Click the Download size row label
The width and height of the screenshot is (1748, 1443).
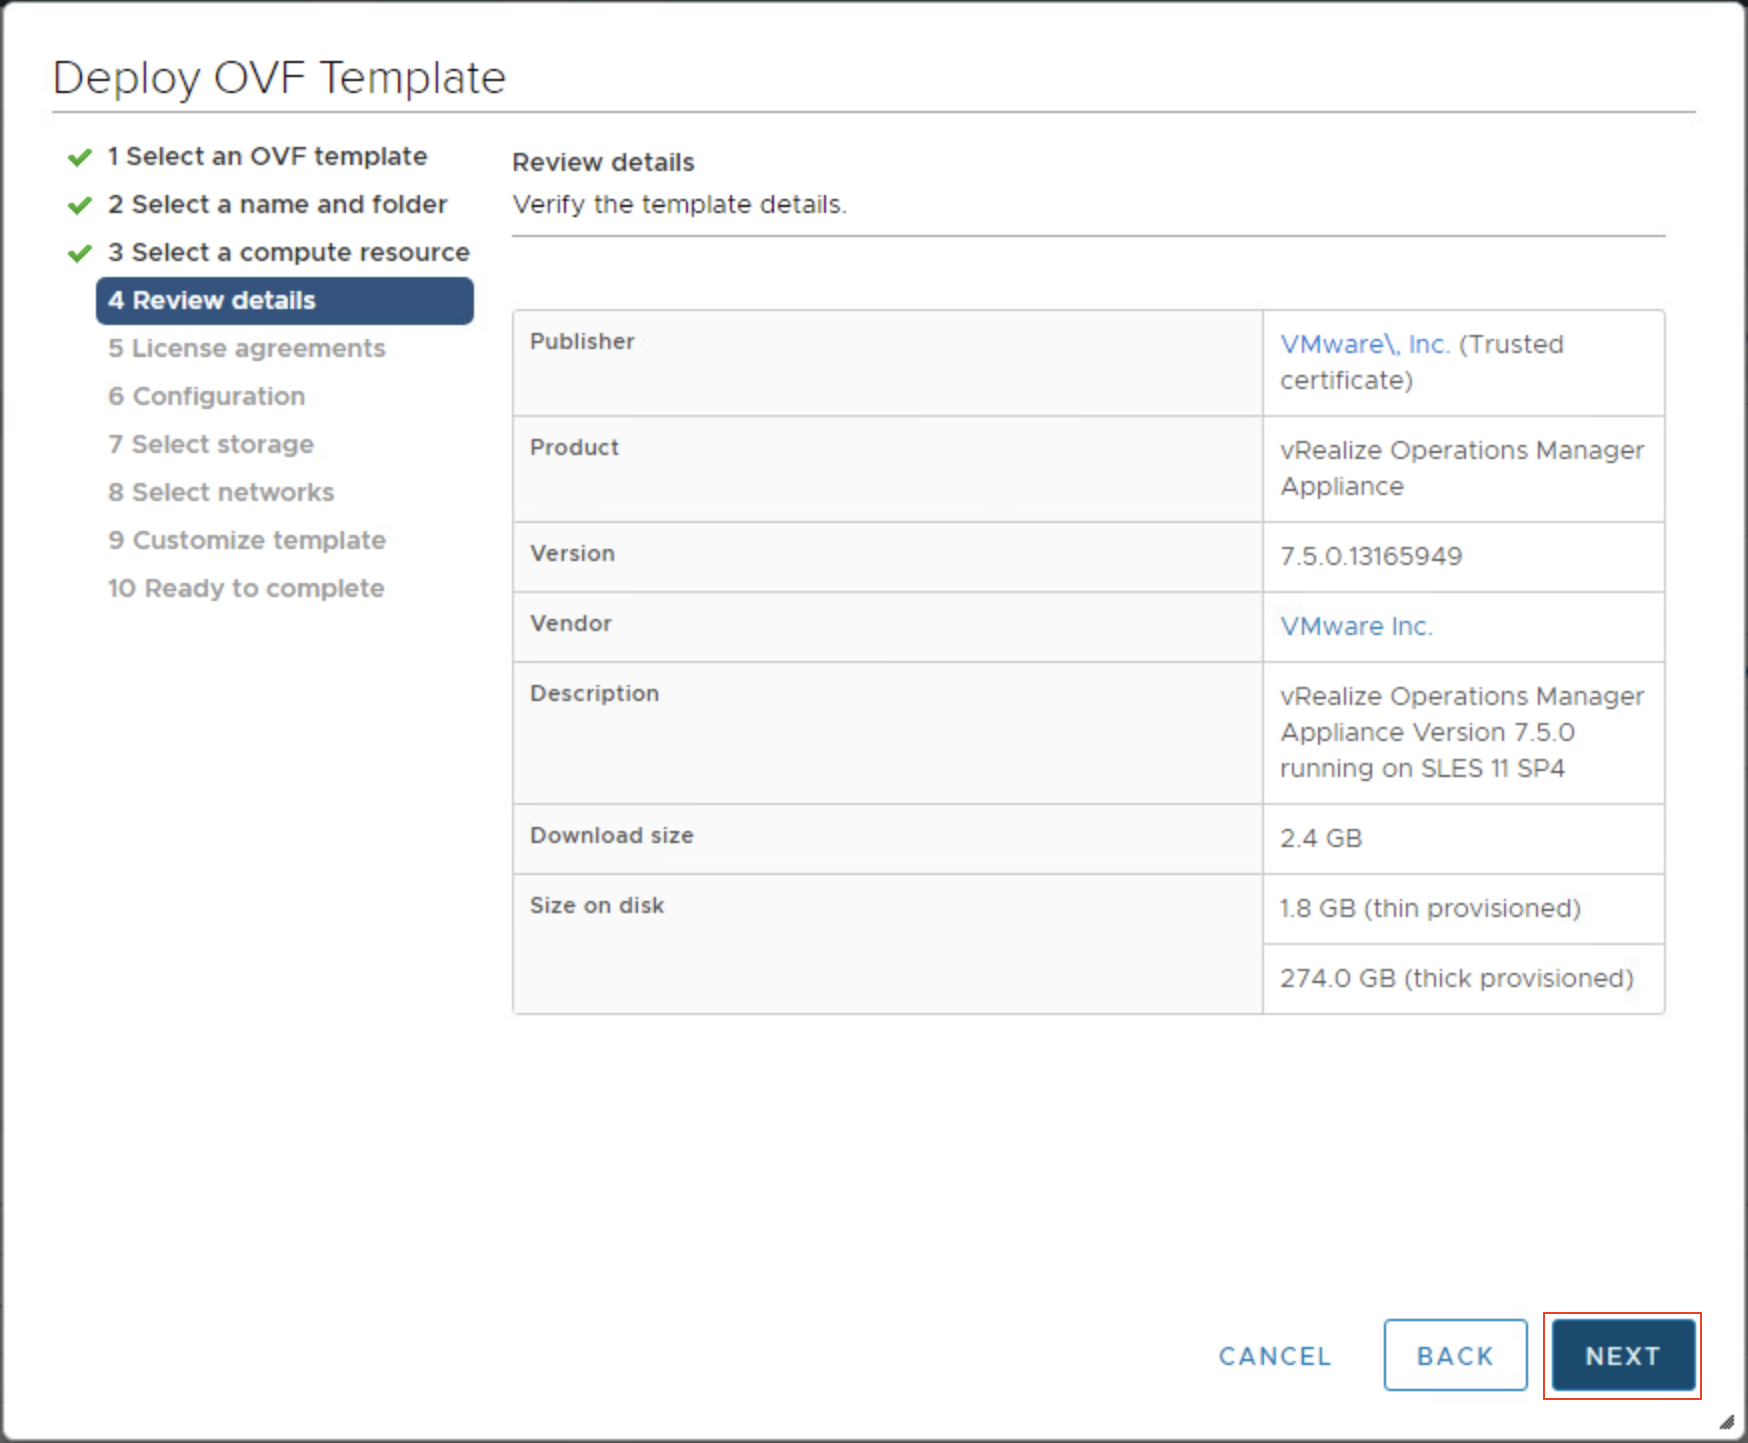[611, 835]
